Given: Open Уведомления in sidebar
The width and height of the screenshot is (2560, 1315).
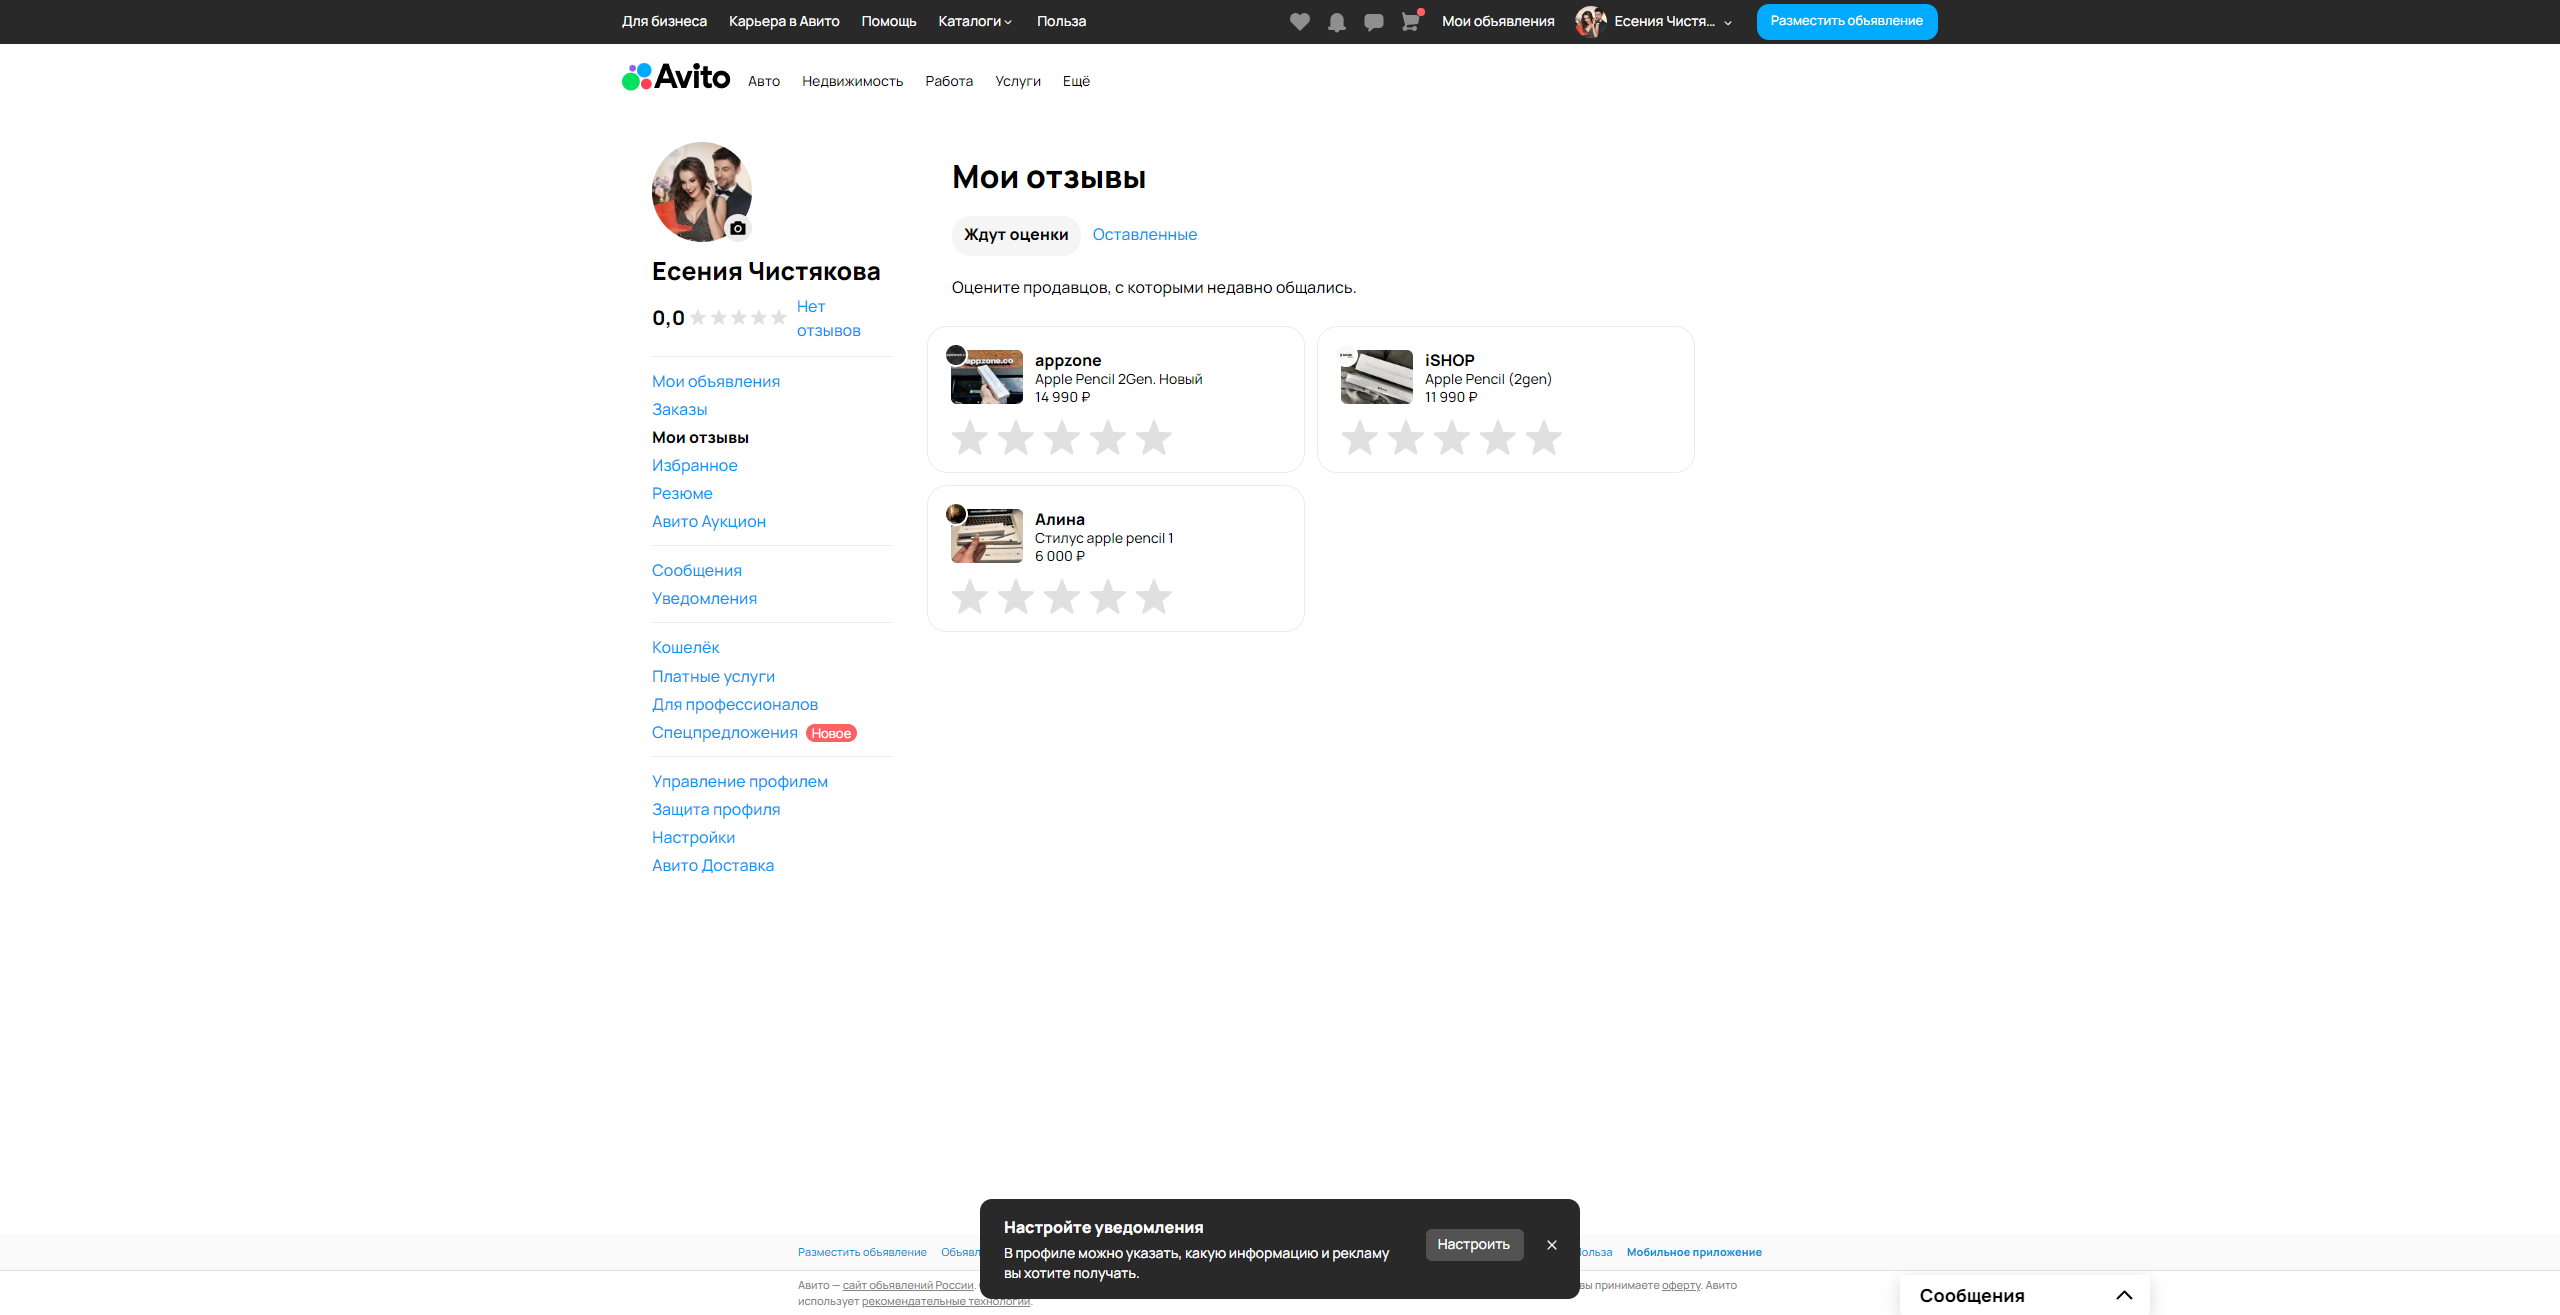Looking at the screenshot, I should coord(704,599).
